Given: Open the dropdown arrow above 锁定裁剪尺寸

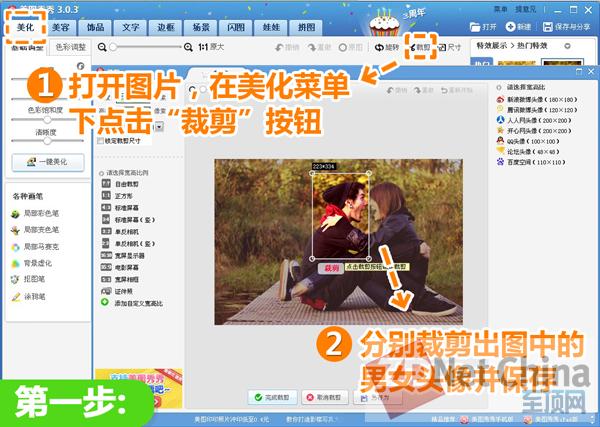Looking at the screenshot, I should (159, 127).
